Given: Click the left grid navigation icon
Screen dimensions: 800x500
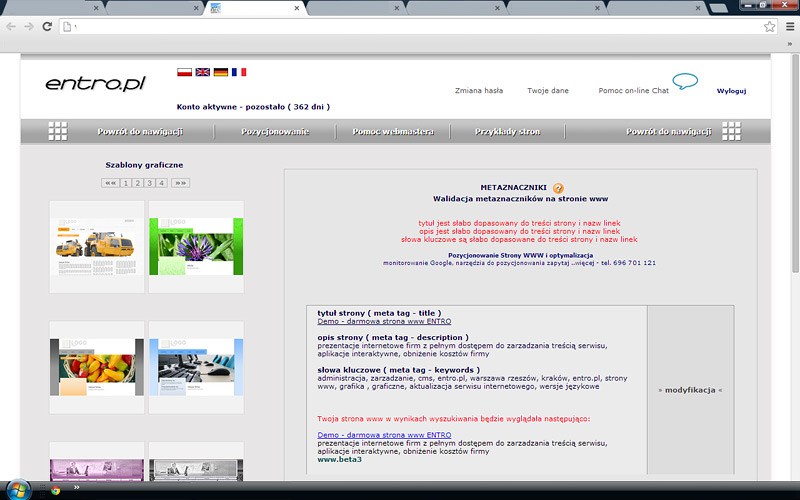Looking at the screenshot, I should pos(58,131).
